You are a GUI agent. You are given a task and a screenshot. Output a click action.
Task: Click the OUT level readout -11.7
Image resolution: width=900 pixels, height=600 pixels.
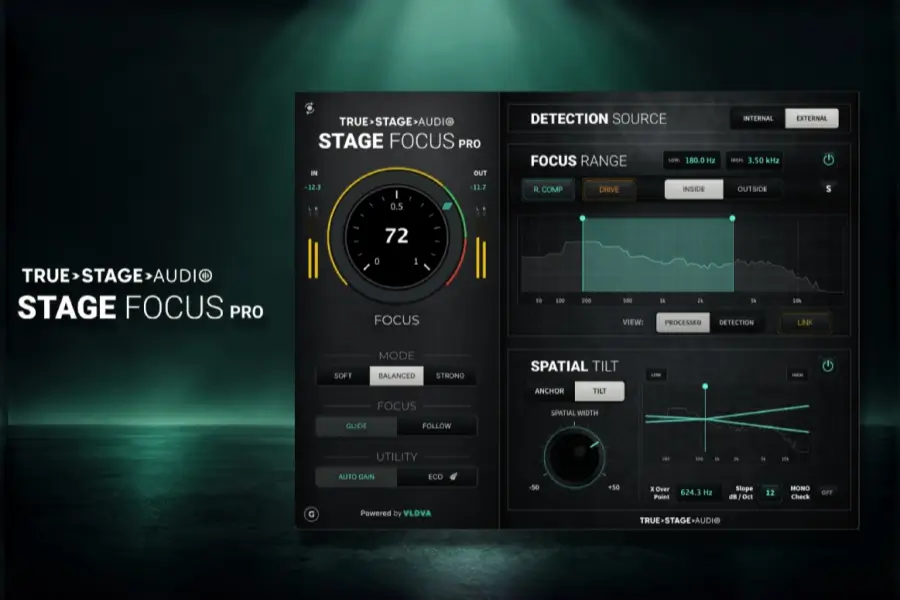pos(478,187)
